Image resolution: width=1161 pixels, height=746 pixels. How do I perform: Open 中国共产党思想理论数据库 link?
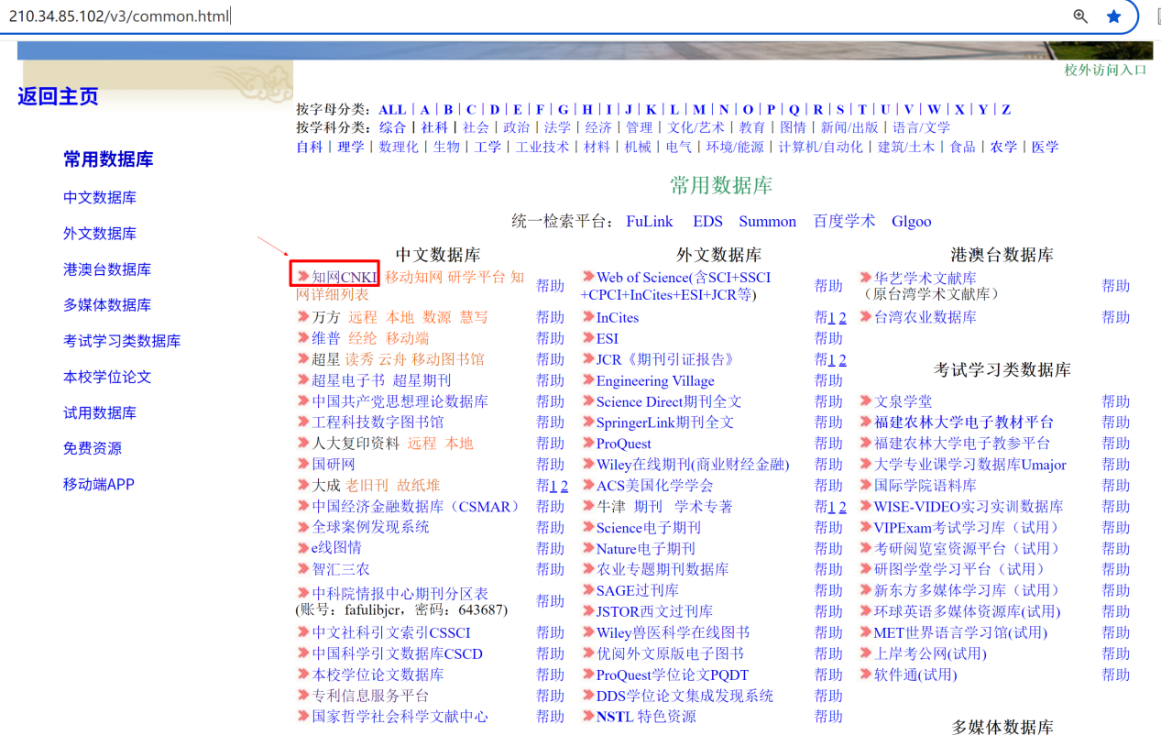click(x=400, y=402)
